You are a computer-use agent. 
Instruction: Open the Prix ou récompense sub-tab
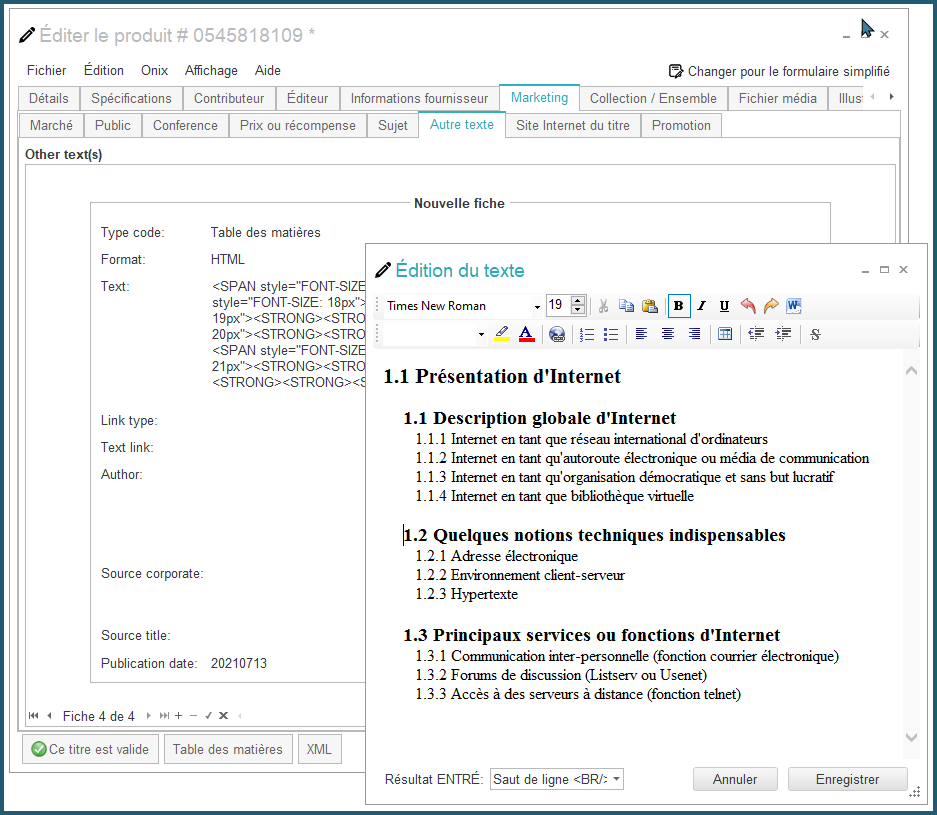[298, 125]
